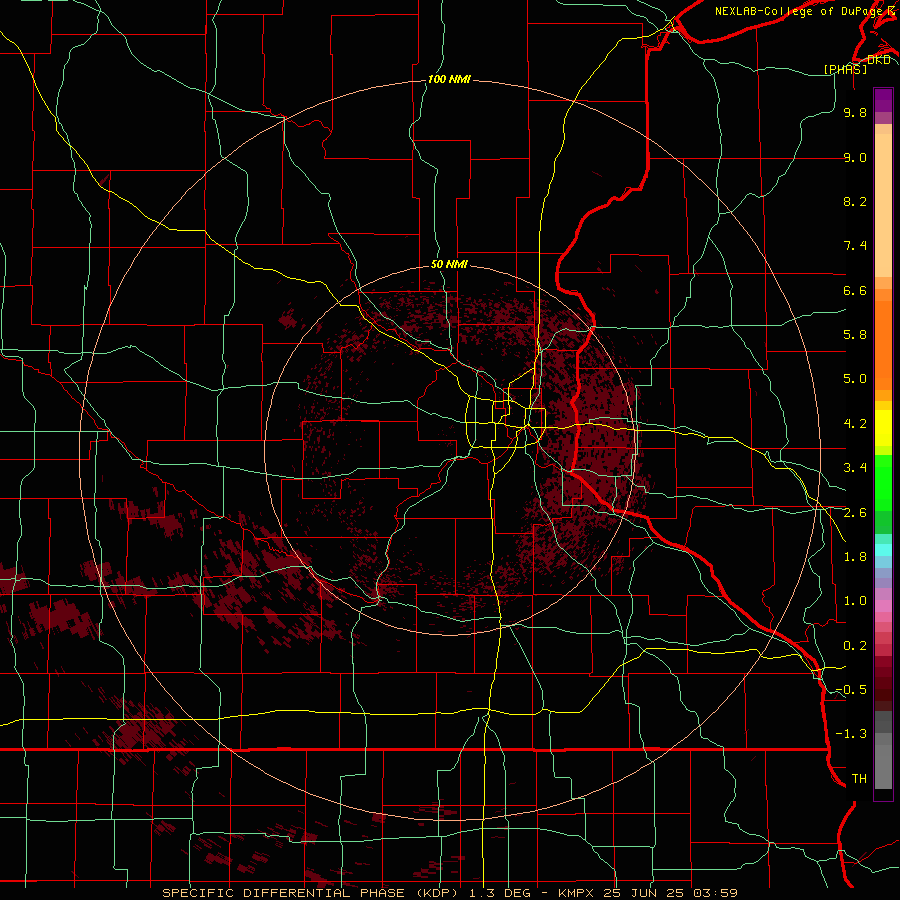The height and width of the screenshot is (900, 900).
Task: Click the "DKD" label above the legend
Action: click(x=879, y=60)
